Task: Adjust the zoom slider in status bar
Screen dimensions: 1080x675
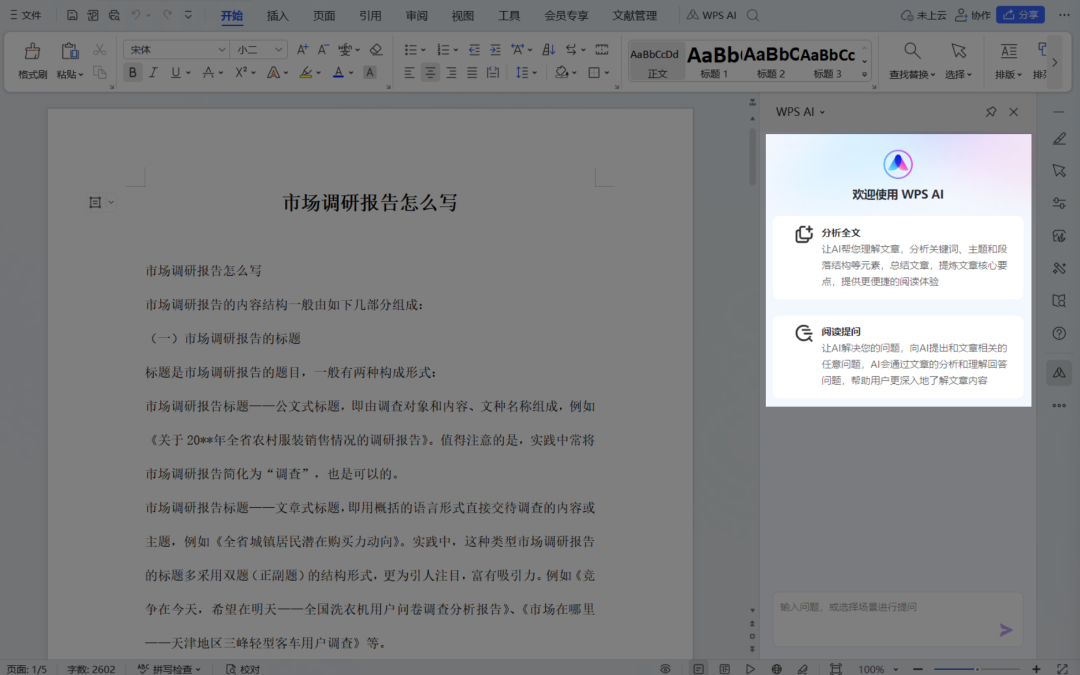Action: point(977,669)
